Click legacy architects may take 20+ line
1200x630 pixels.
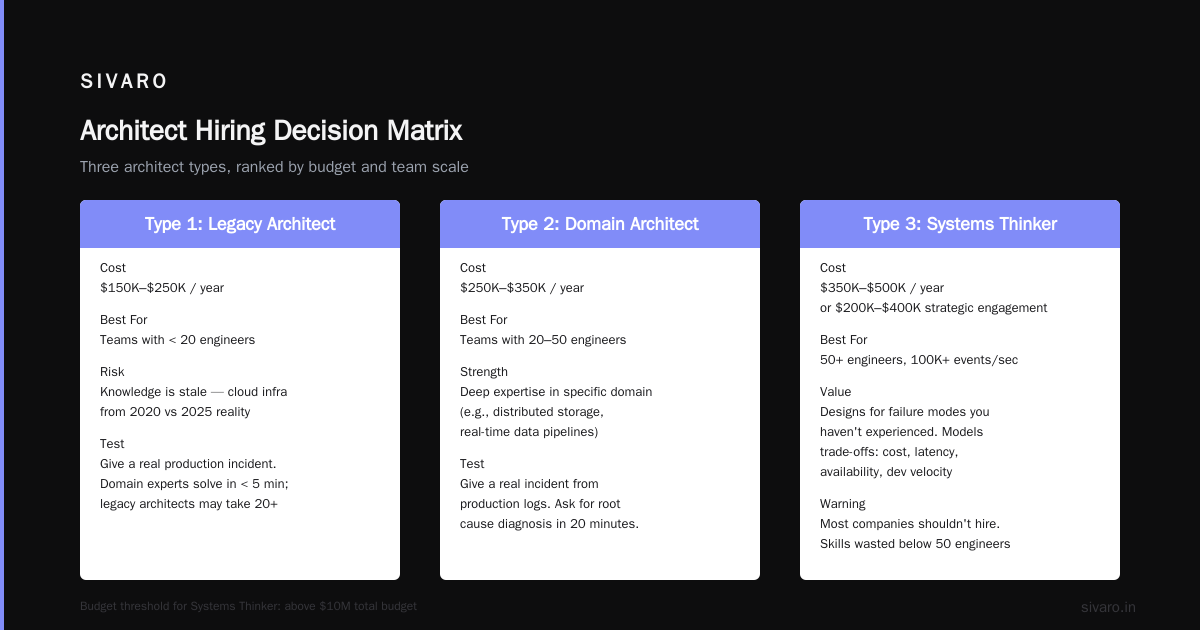click(x=189, y=504)
